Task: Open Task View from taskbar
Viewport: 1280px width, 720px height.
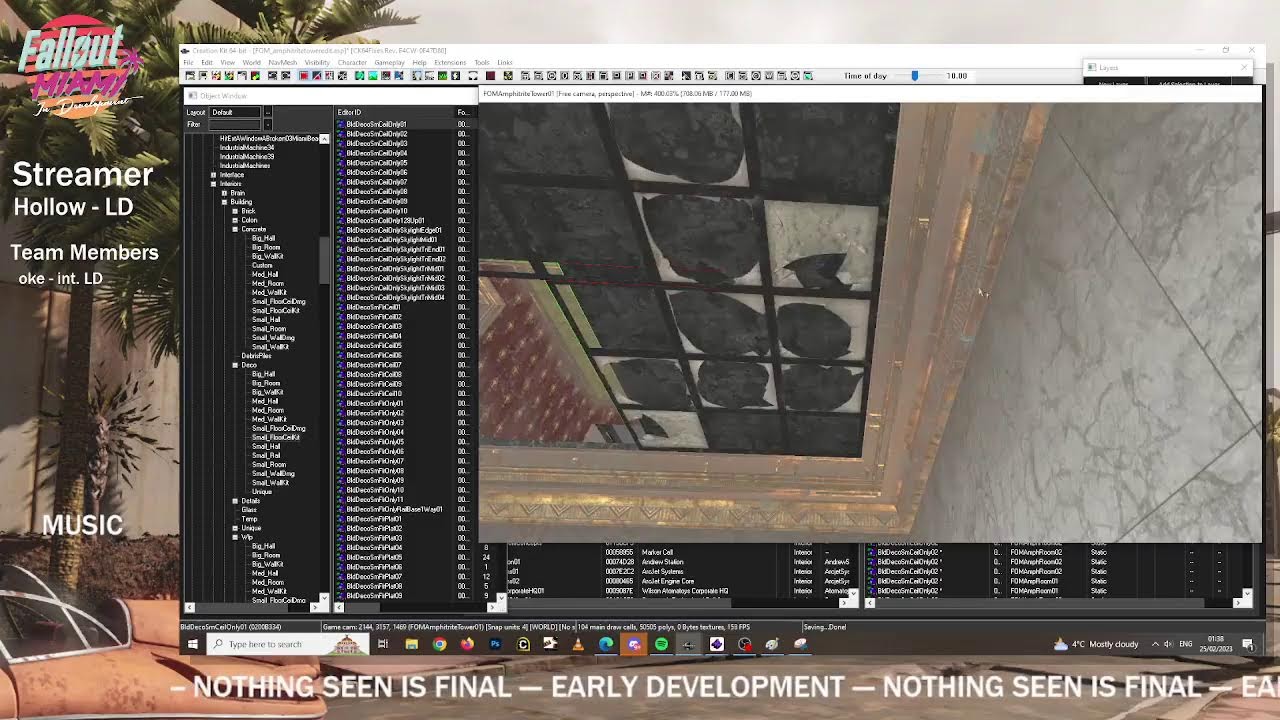Action: point(383,644)
